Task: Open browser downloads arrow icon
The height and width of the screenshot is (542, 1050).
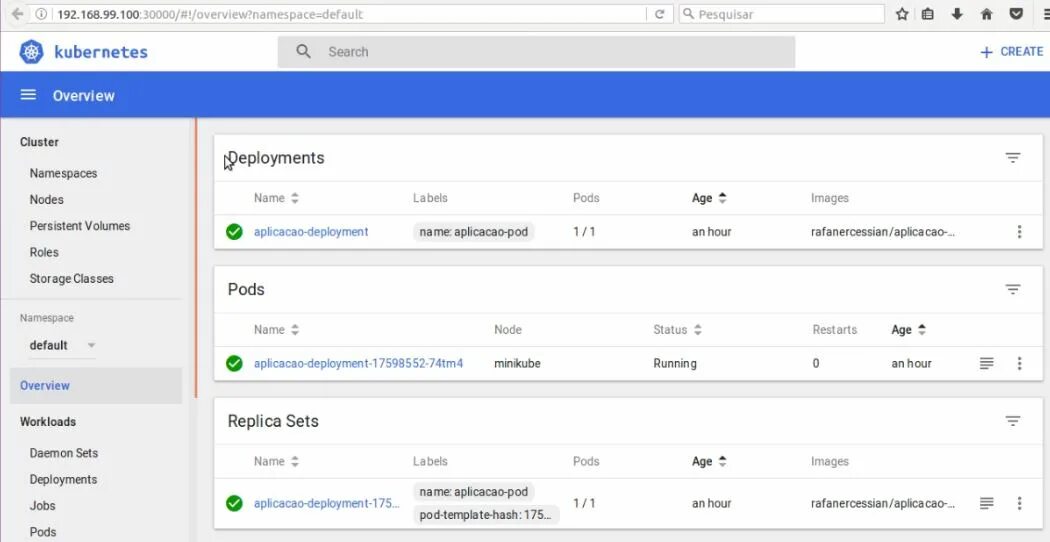Action: point(957,13)
